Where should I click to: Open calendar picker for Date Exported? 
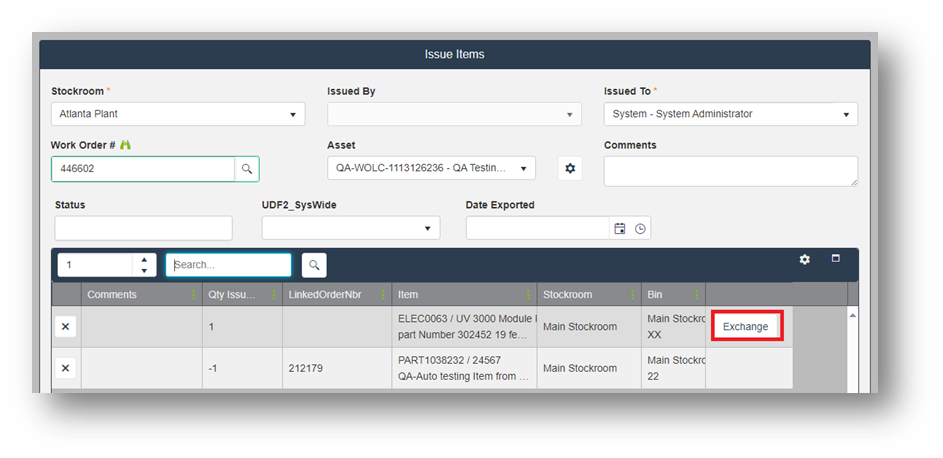[x=620, y=228]
